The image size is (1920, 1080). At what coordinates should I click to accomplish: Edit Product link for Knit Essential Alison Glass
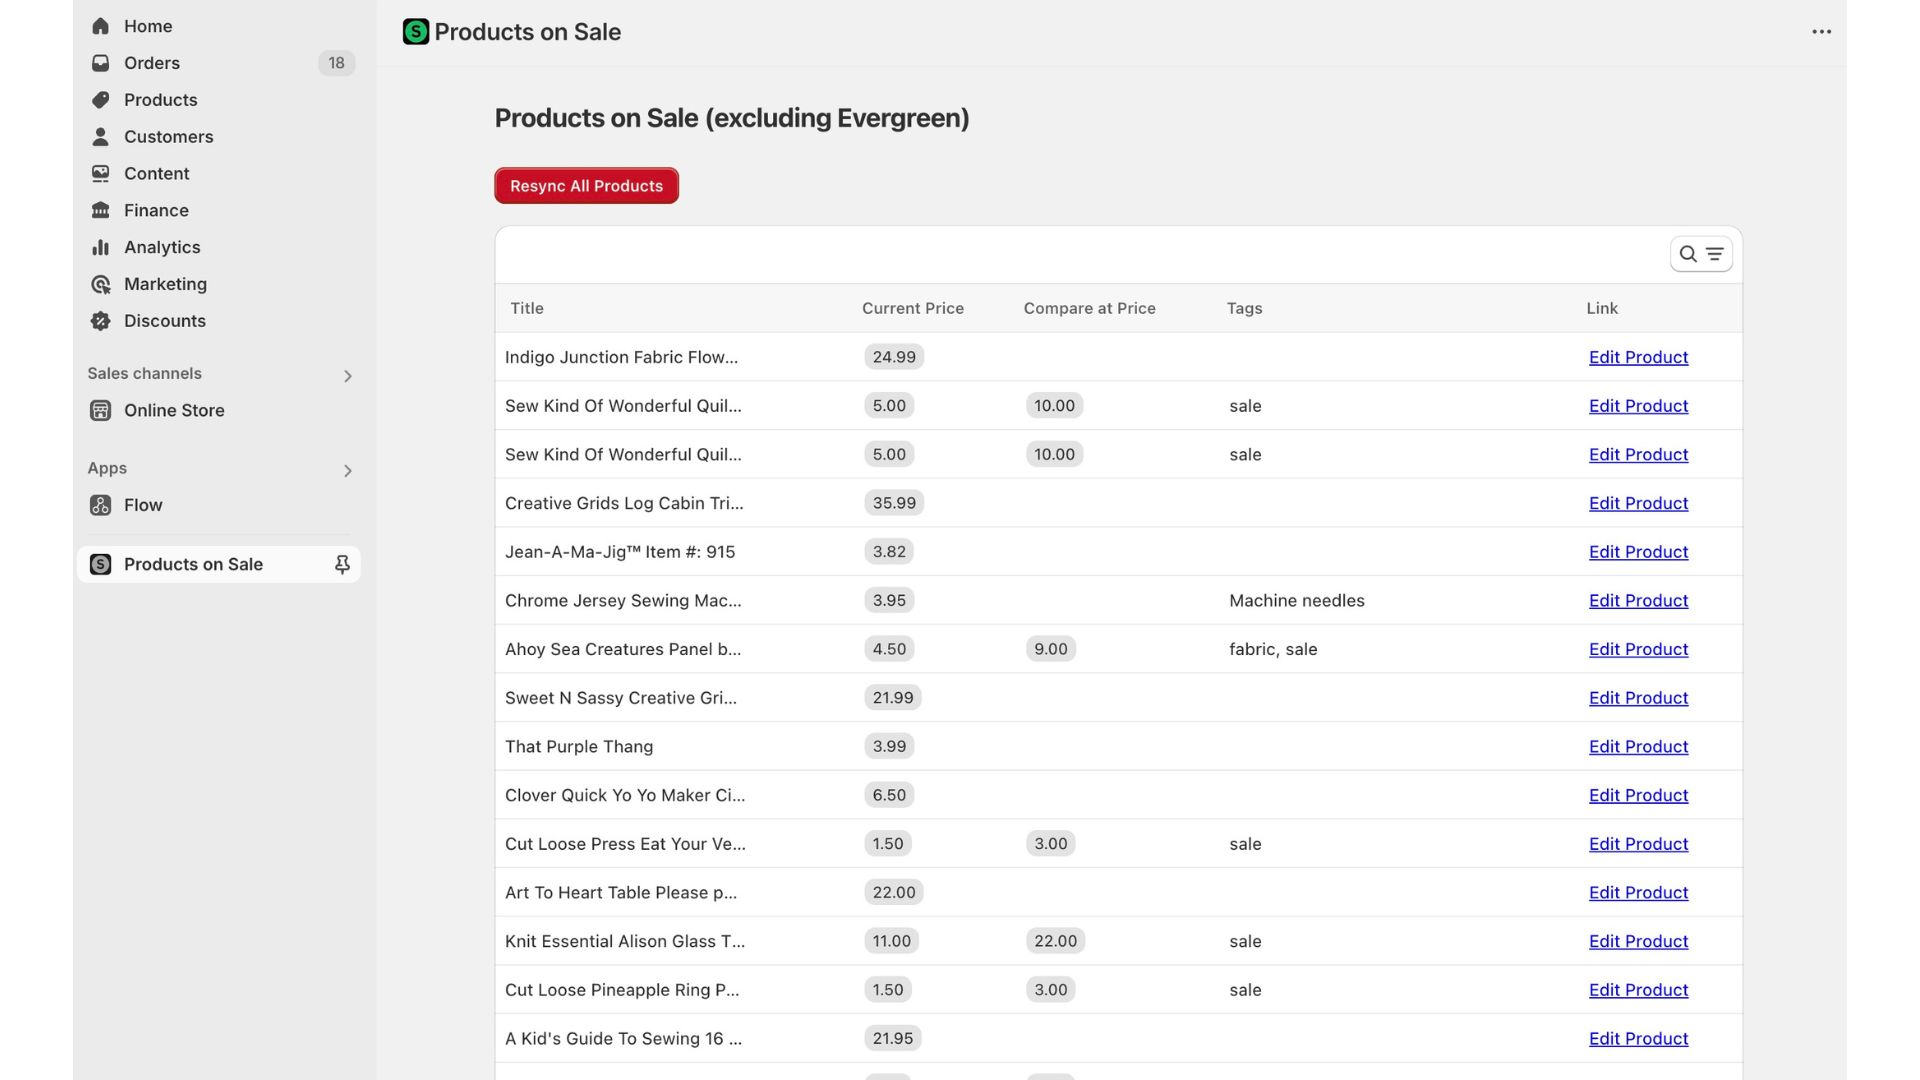(x=1638, y=941)
